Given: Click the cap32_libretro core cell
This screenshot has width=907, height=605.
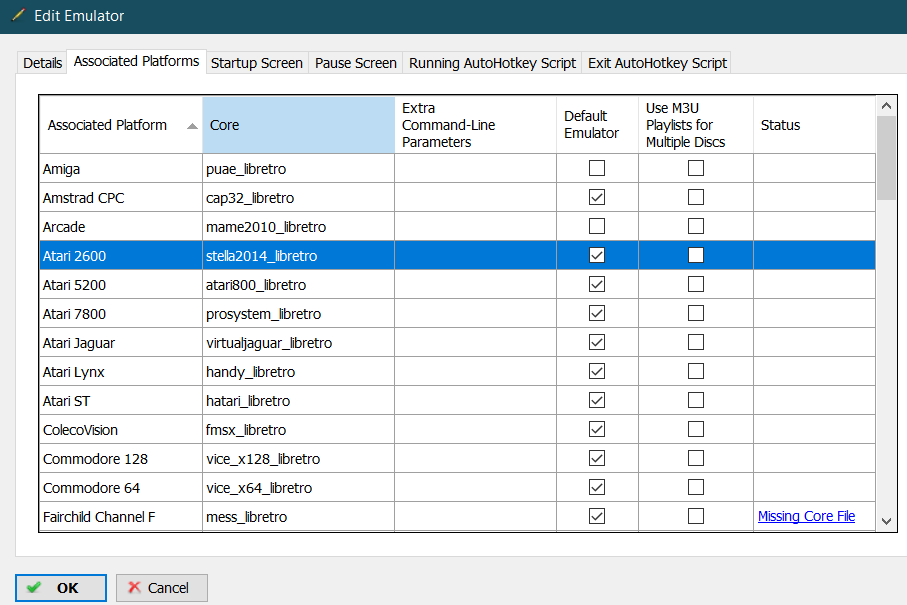Looking at the screenshot, I should click(x=298, y=197).
